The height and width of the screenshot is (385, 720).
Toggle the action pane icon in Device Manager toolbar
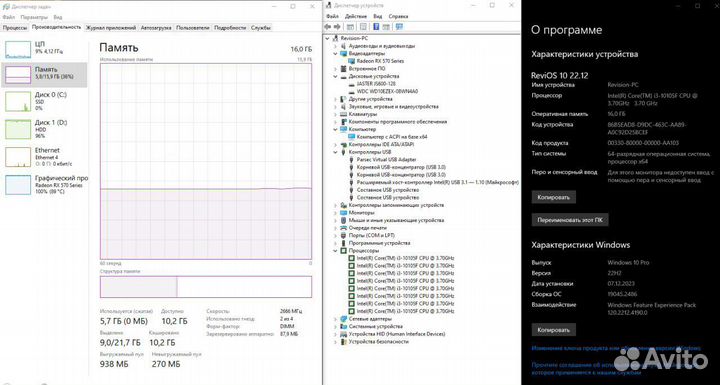click(x=386, y=27)
